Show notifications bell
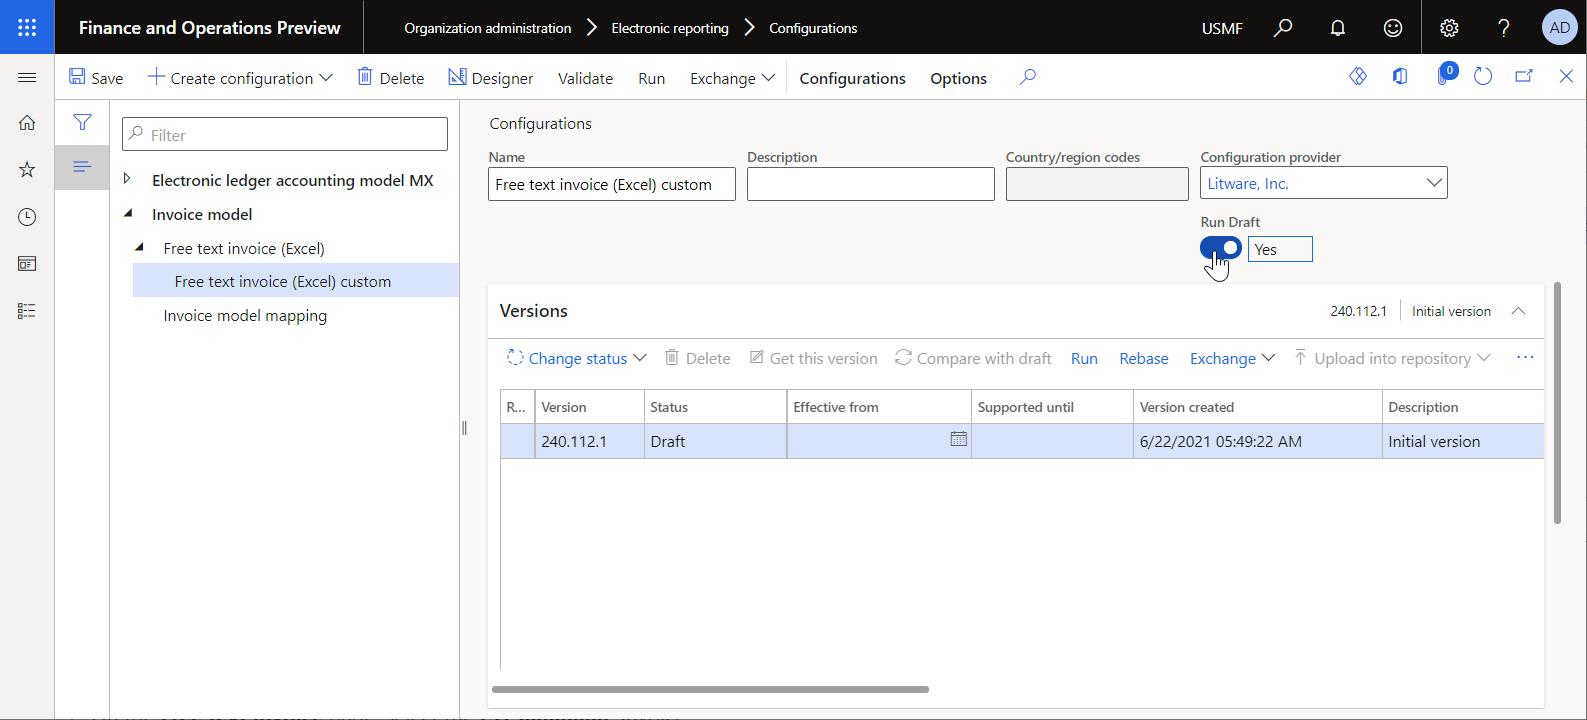Image resolution: width=1587 pixels, height=720 pixels. (1338, 28)
